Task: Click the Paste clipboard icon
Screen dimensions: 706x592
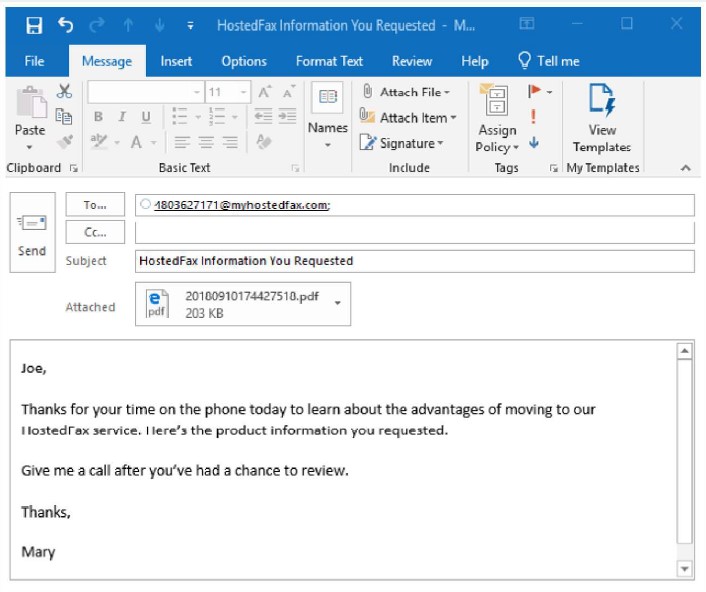Action: pos(31,103)
